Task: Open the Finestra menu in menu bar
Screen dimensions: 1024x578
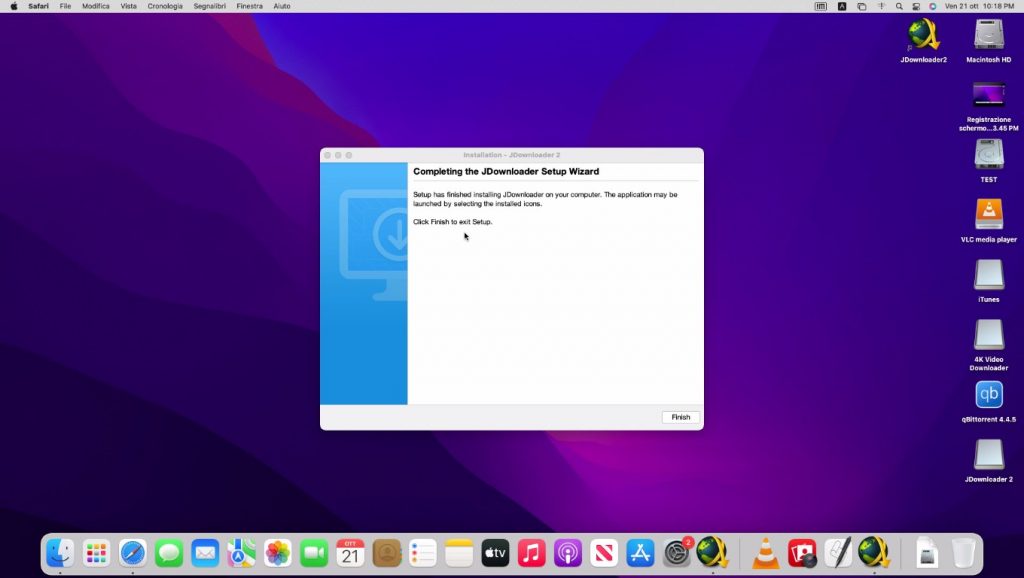Action: click(x=249, y=6)
